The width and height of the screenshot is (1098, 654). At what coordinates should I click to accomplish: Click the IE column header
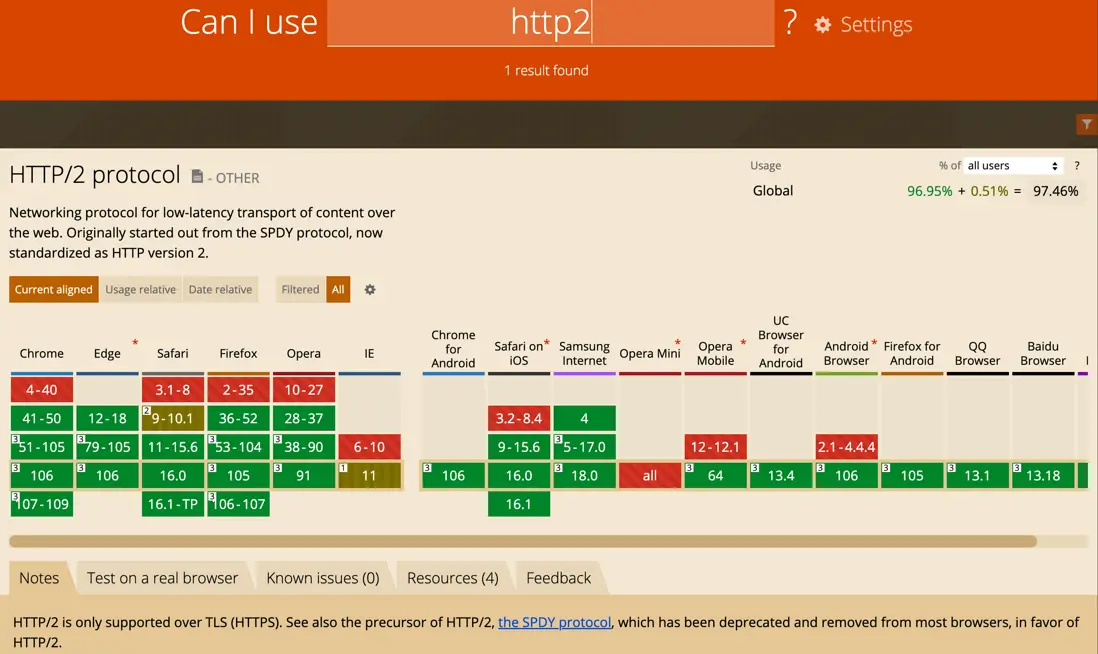pyautogui.click(x=369, y=354)
